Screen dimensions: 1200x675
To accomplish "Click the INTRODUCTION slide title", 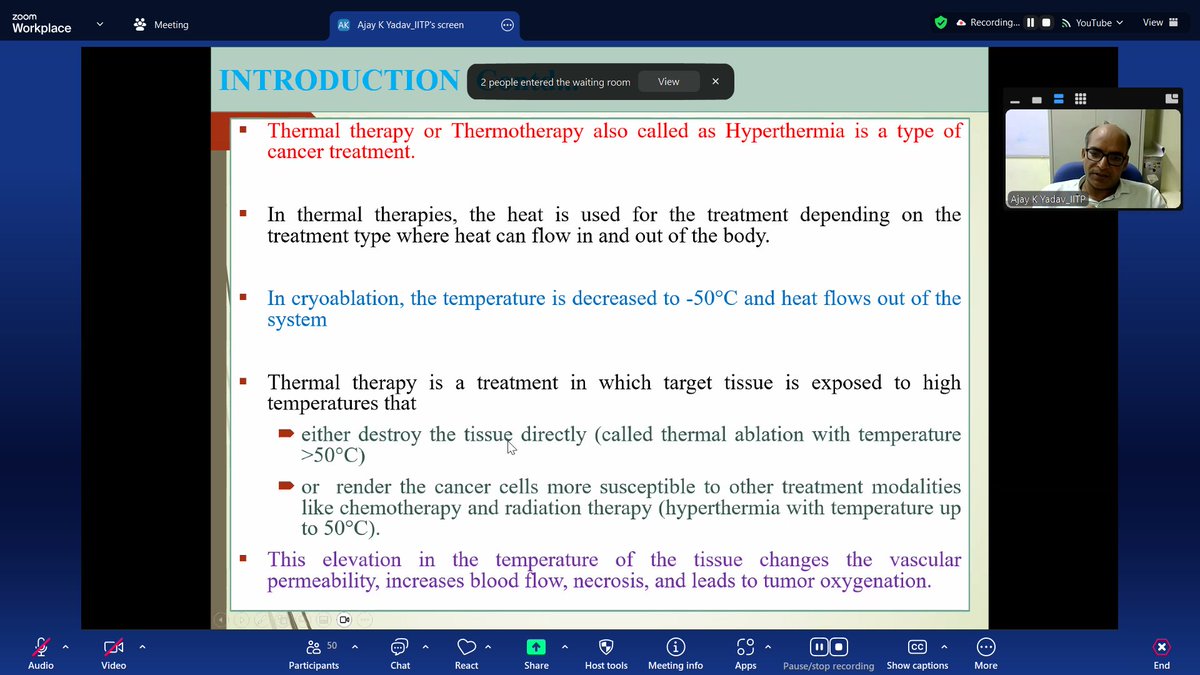I will click(x=340, y=80).
